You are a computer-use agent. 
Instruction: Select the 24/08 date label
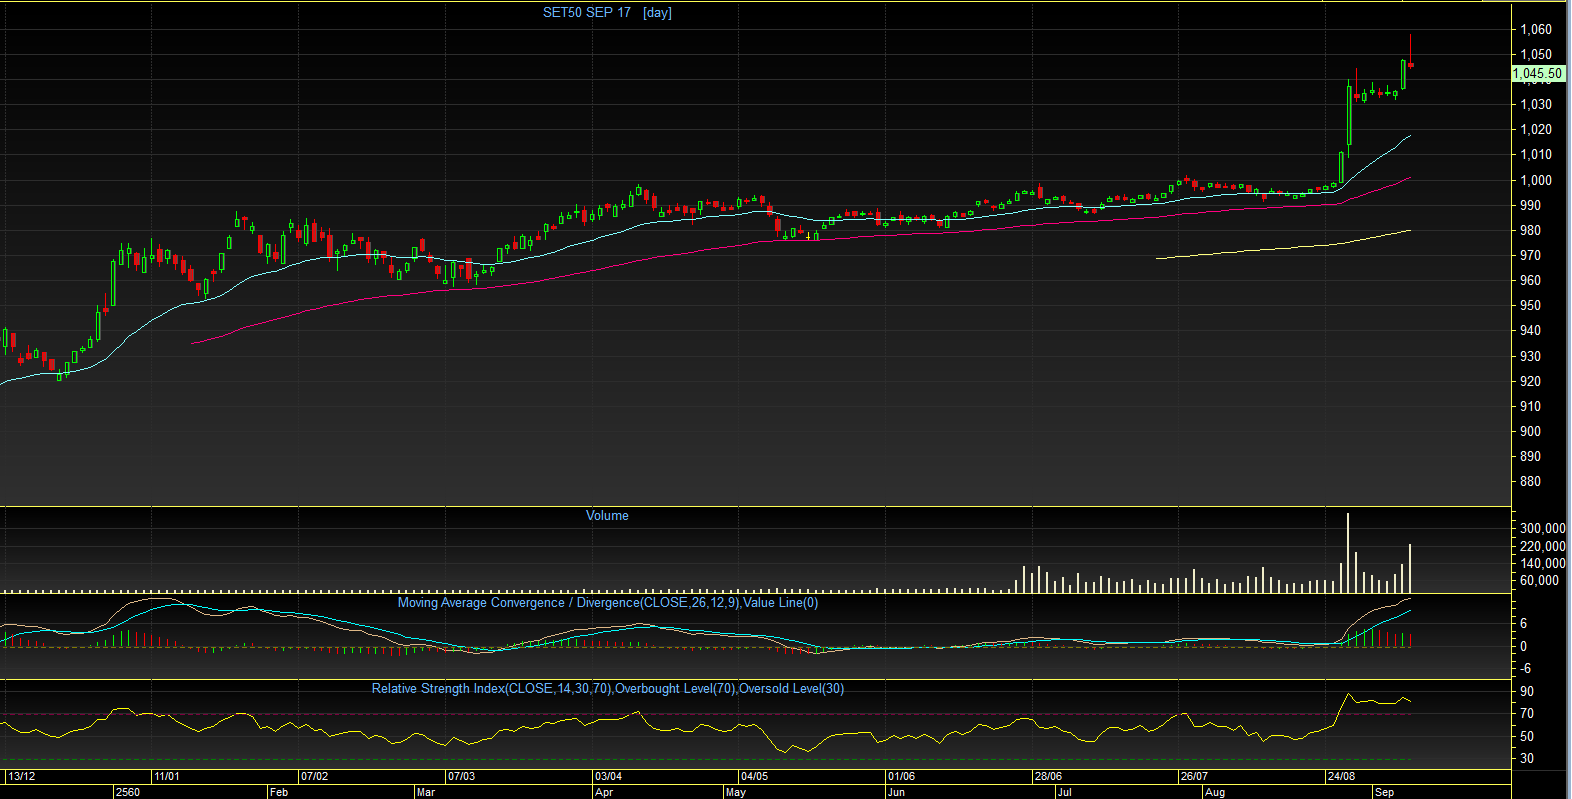(x=1341, y=777)
